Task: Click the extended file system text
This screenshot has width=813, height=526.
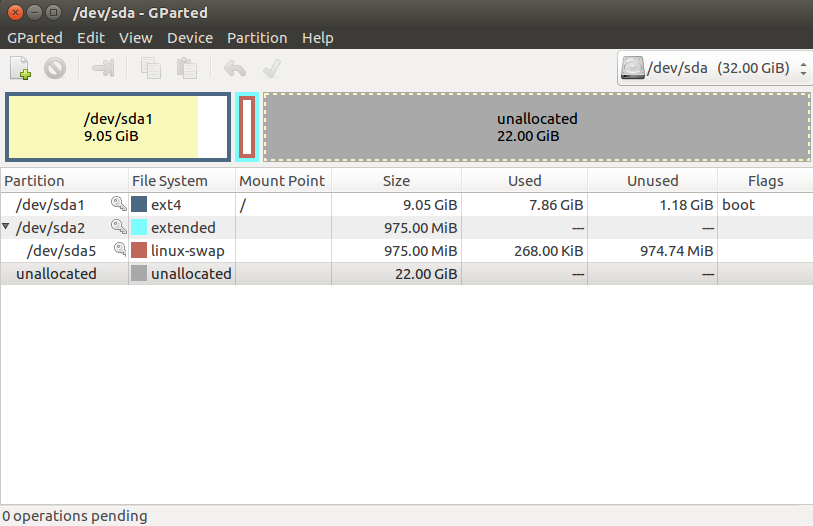Action: click(183, 228)
